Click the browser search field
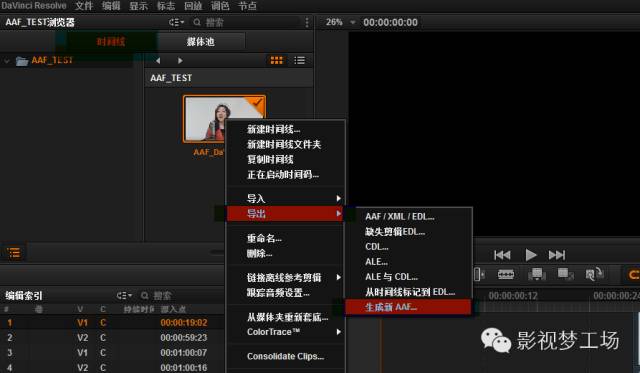This screenshot has width=640, height=373. 245,22
